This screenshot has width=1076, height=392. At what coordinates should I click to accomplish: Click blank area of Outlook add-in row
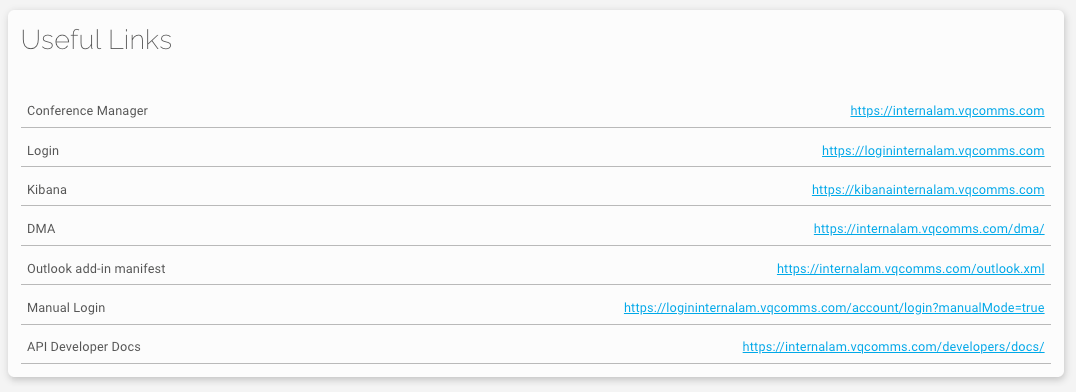(467, 268)
